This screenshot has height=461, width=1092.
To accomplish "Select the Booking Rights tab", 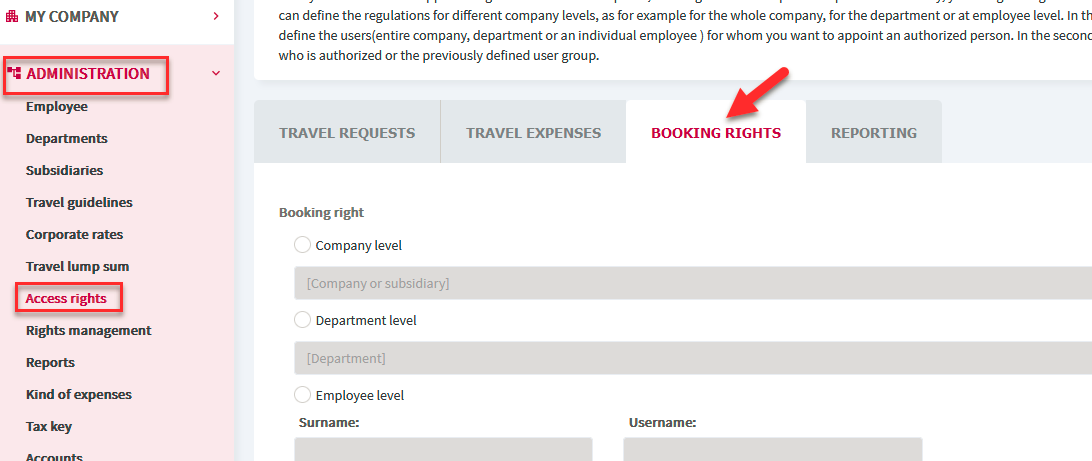I will [x=716, y=133].
